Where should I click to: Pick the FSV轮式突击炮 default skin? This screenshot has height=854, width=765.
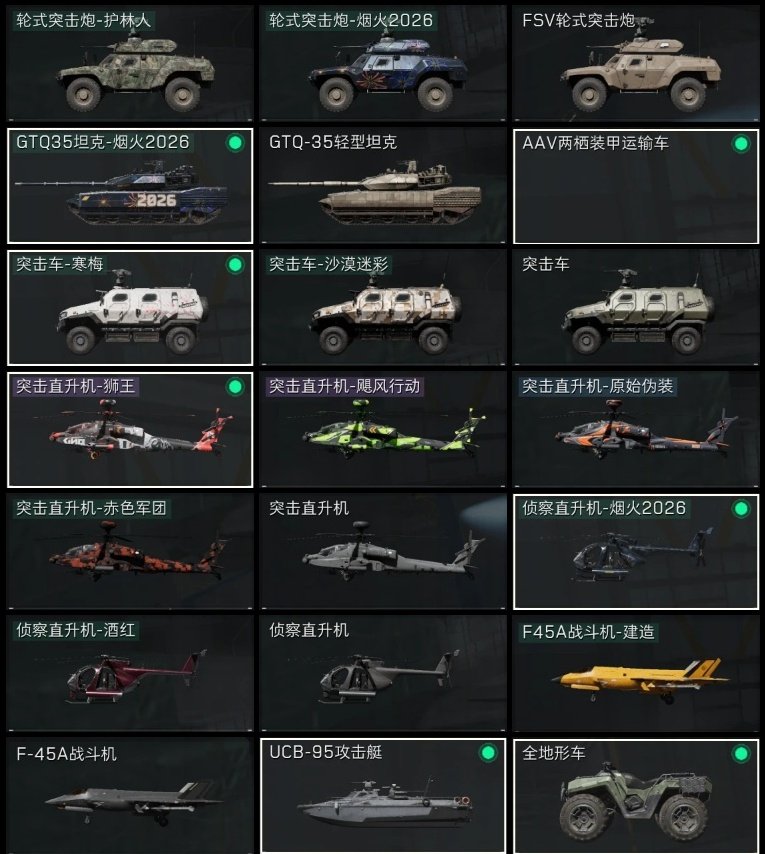(x=636, y=63)
